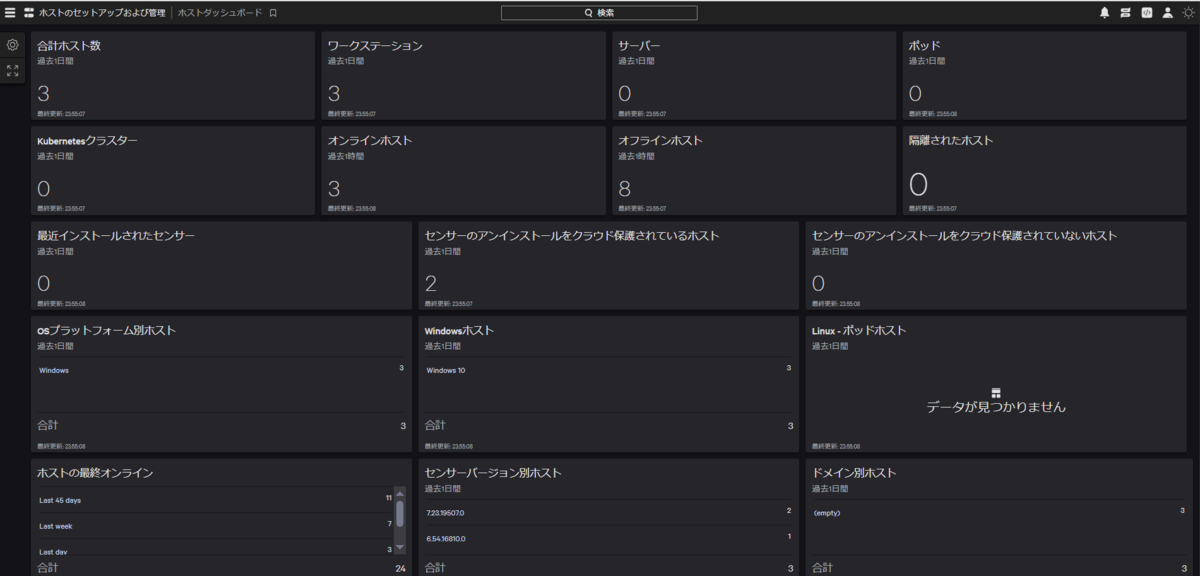Click total hosts count 3 under 合計ホスト数

click(43, 94)
